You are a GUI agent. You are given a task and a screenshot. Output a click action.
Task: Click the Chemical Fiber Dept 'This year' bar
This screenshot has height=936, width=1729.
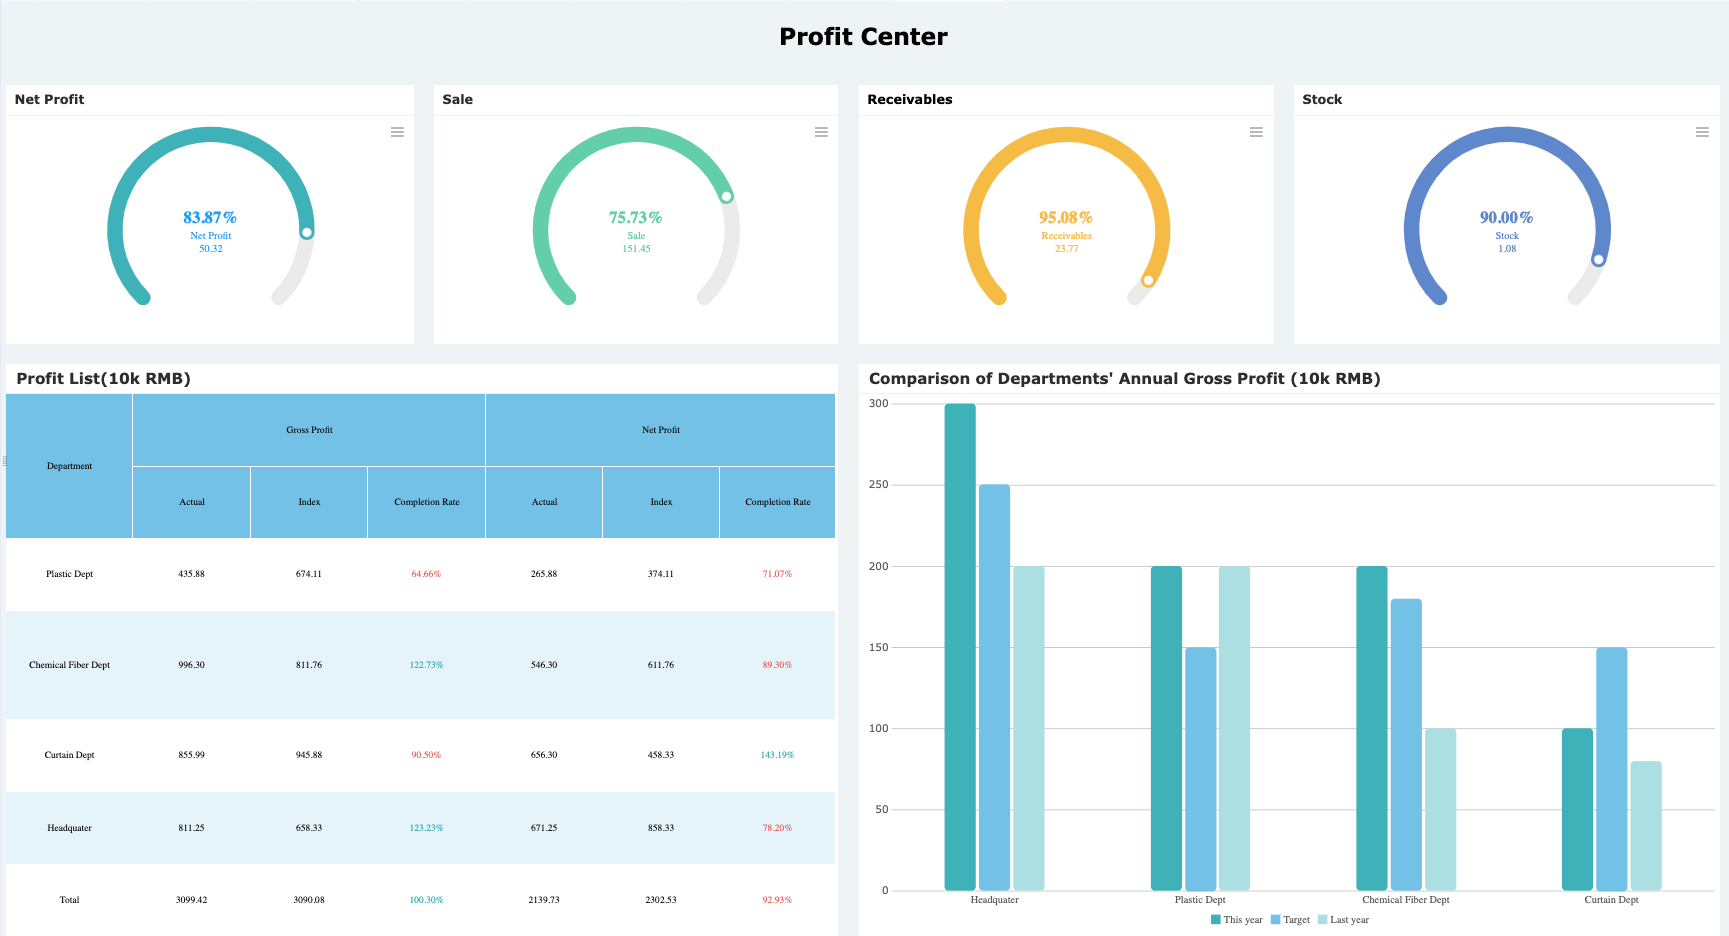tap(1372, 728)
